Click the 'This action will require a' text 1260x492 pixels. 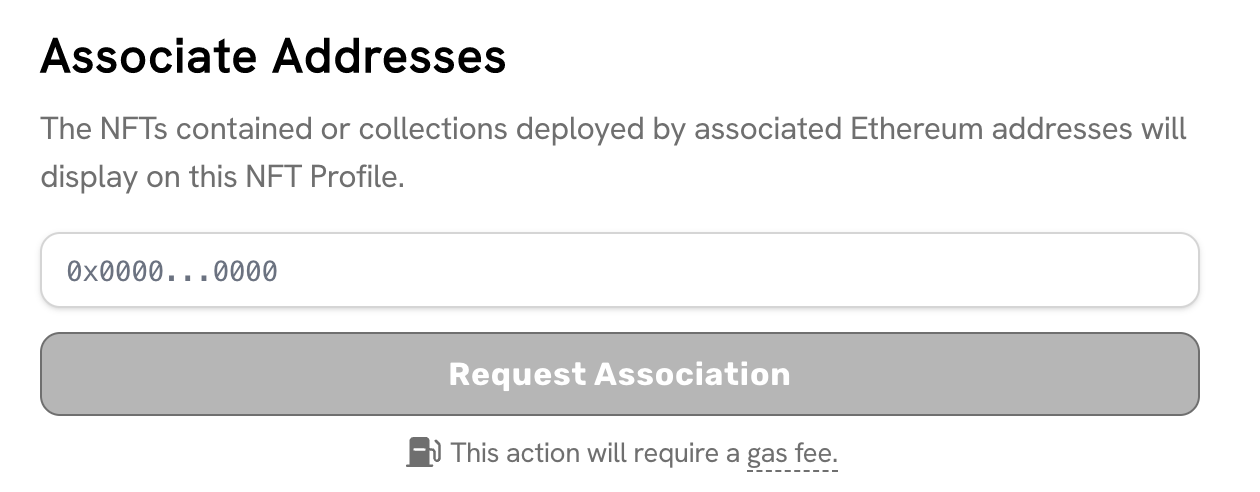coord(595,454)
